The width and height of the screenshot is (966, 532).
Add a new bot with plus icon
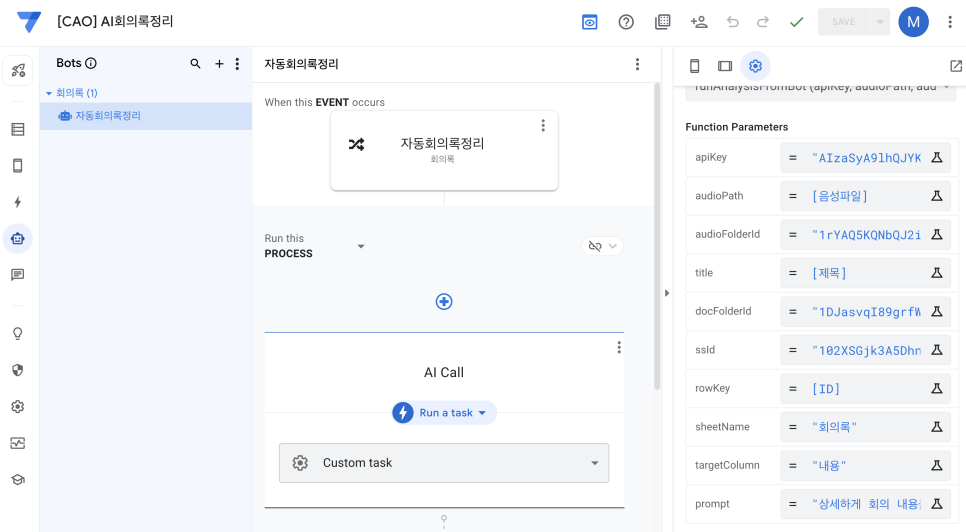pos(219,63)
